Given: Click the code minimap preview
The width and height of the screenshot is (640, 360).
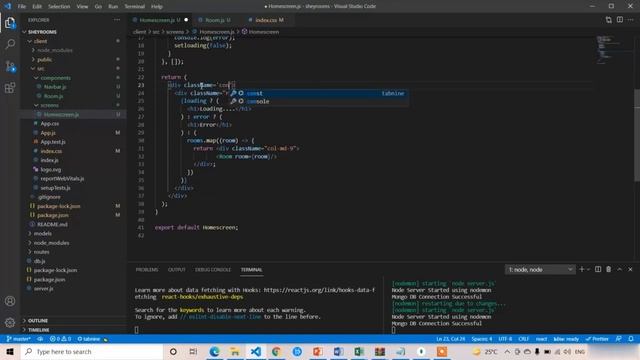Looking at the screenshot, I should tap(608, 50).
